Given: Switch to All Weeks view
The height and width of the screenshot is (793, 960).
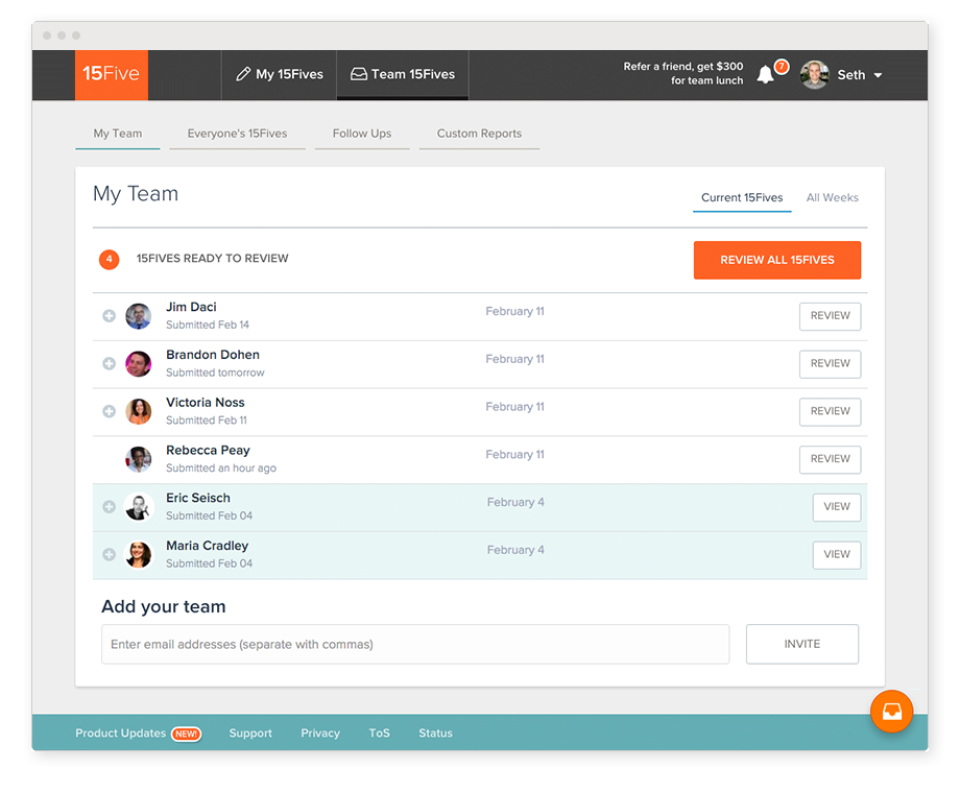Looking at the screenshot, I should tap(832, 198).
